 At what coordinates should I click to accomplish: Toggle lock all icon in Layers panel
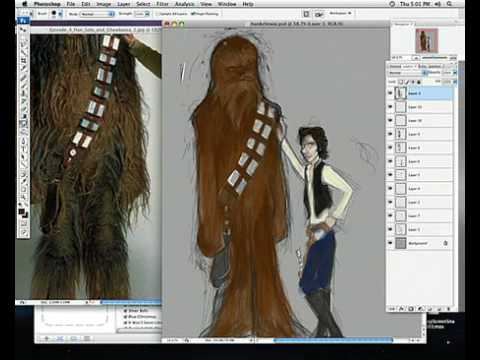(x=419, y=82)
